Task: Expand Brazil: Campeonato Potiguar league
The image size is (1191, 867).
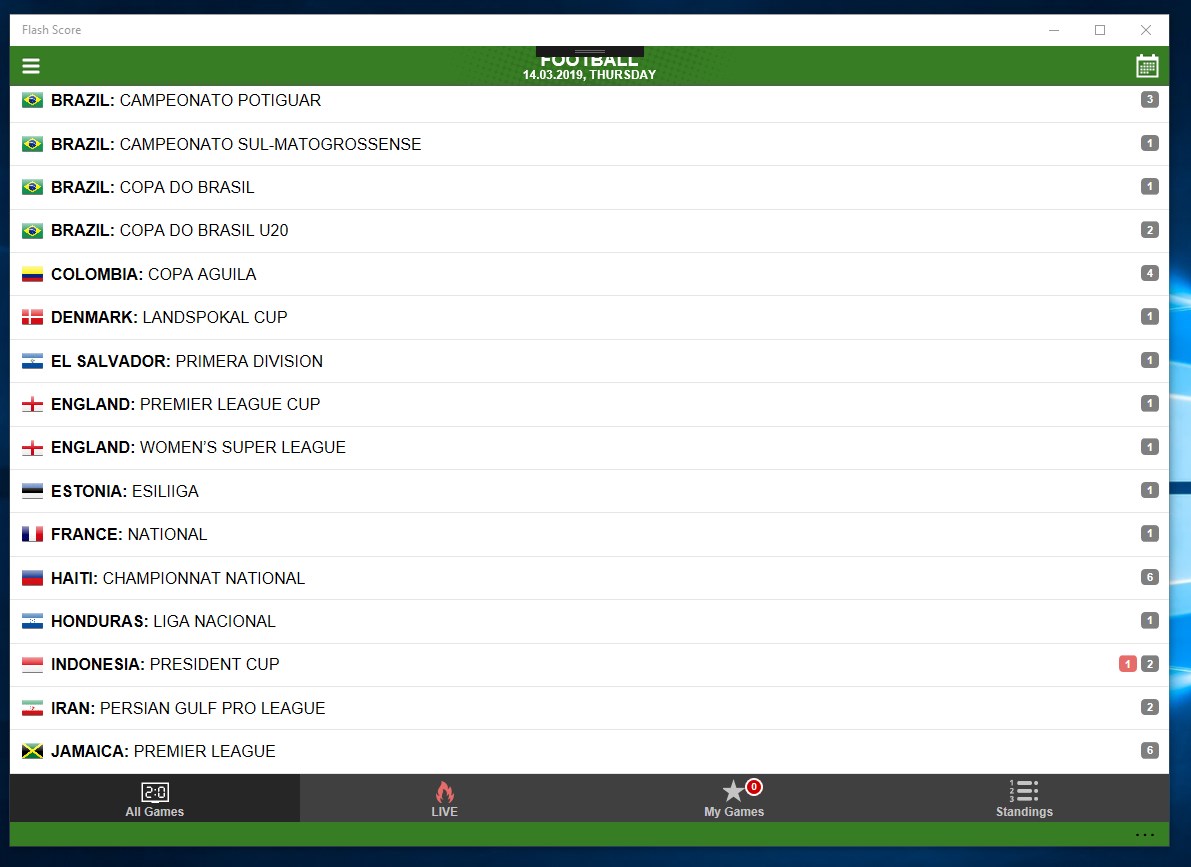Action: coord(589,100)
